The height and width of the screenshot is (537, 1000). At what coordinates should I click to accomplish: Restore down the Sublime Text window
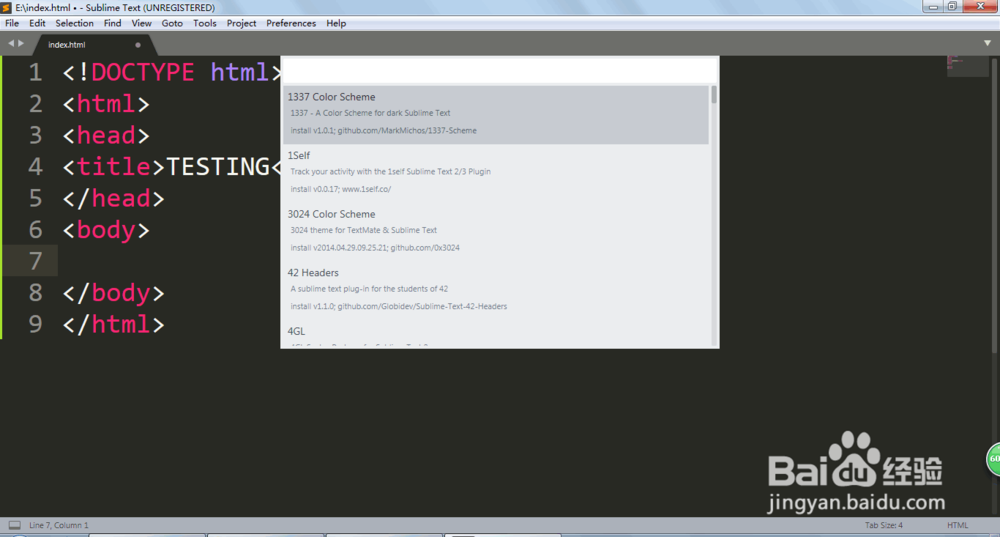[952, 6]
